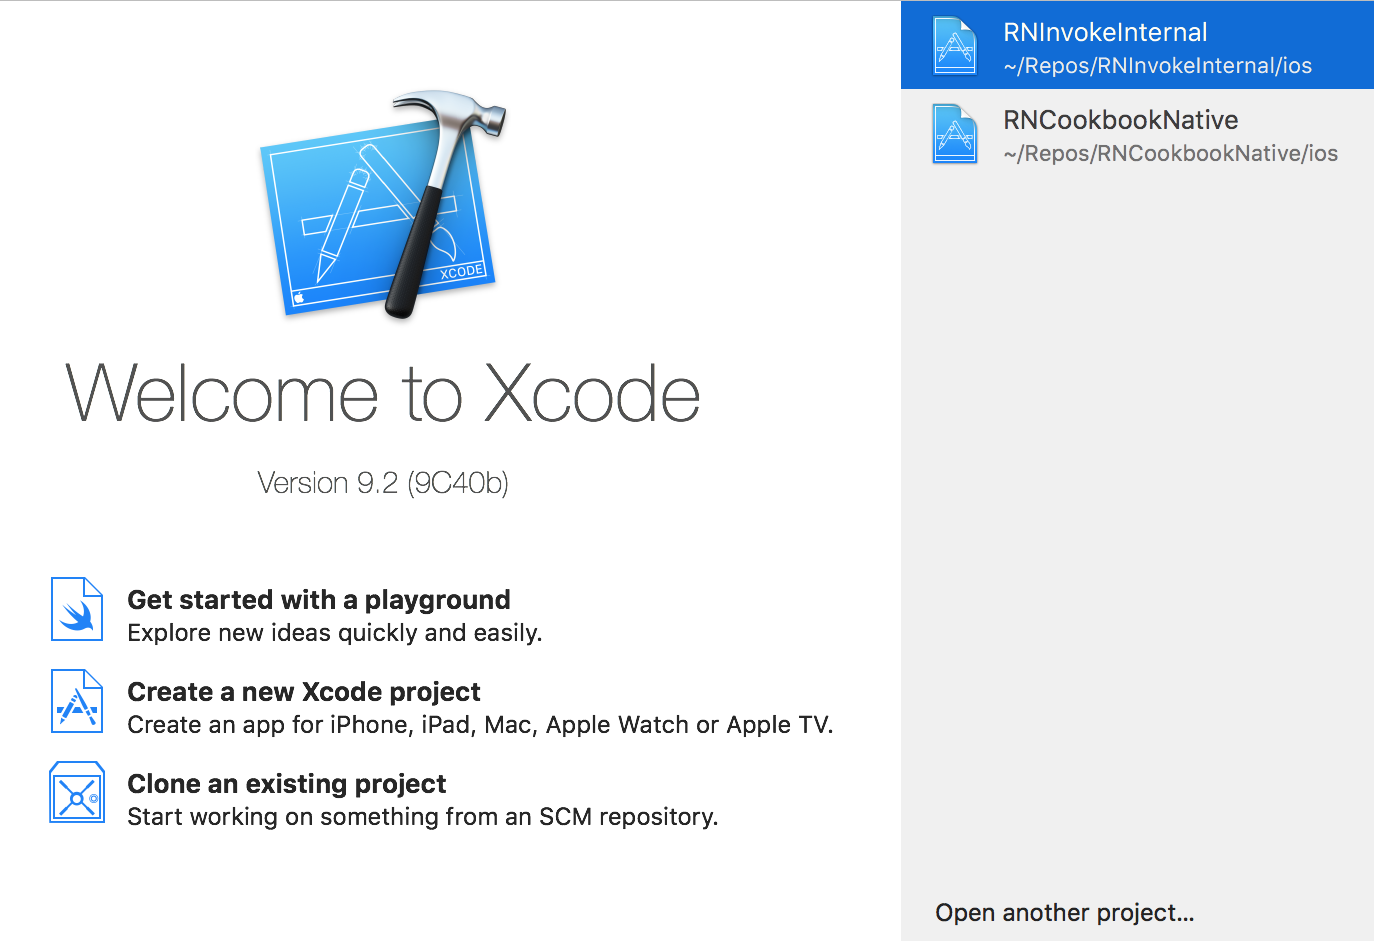
Task: Select "Clone an existing project" option
Action: [x=286, y=784]
